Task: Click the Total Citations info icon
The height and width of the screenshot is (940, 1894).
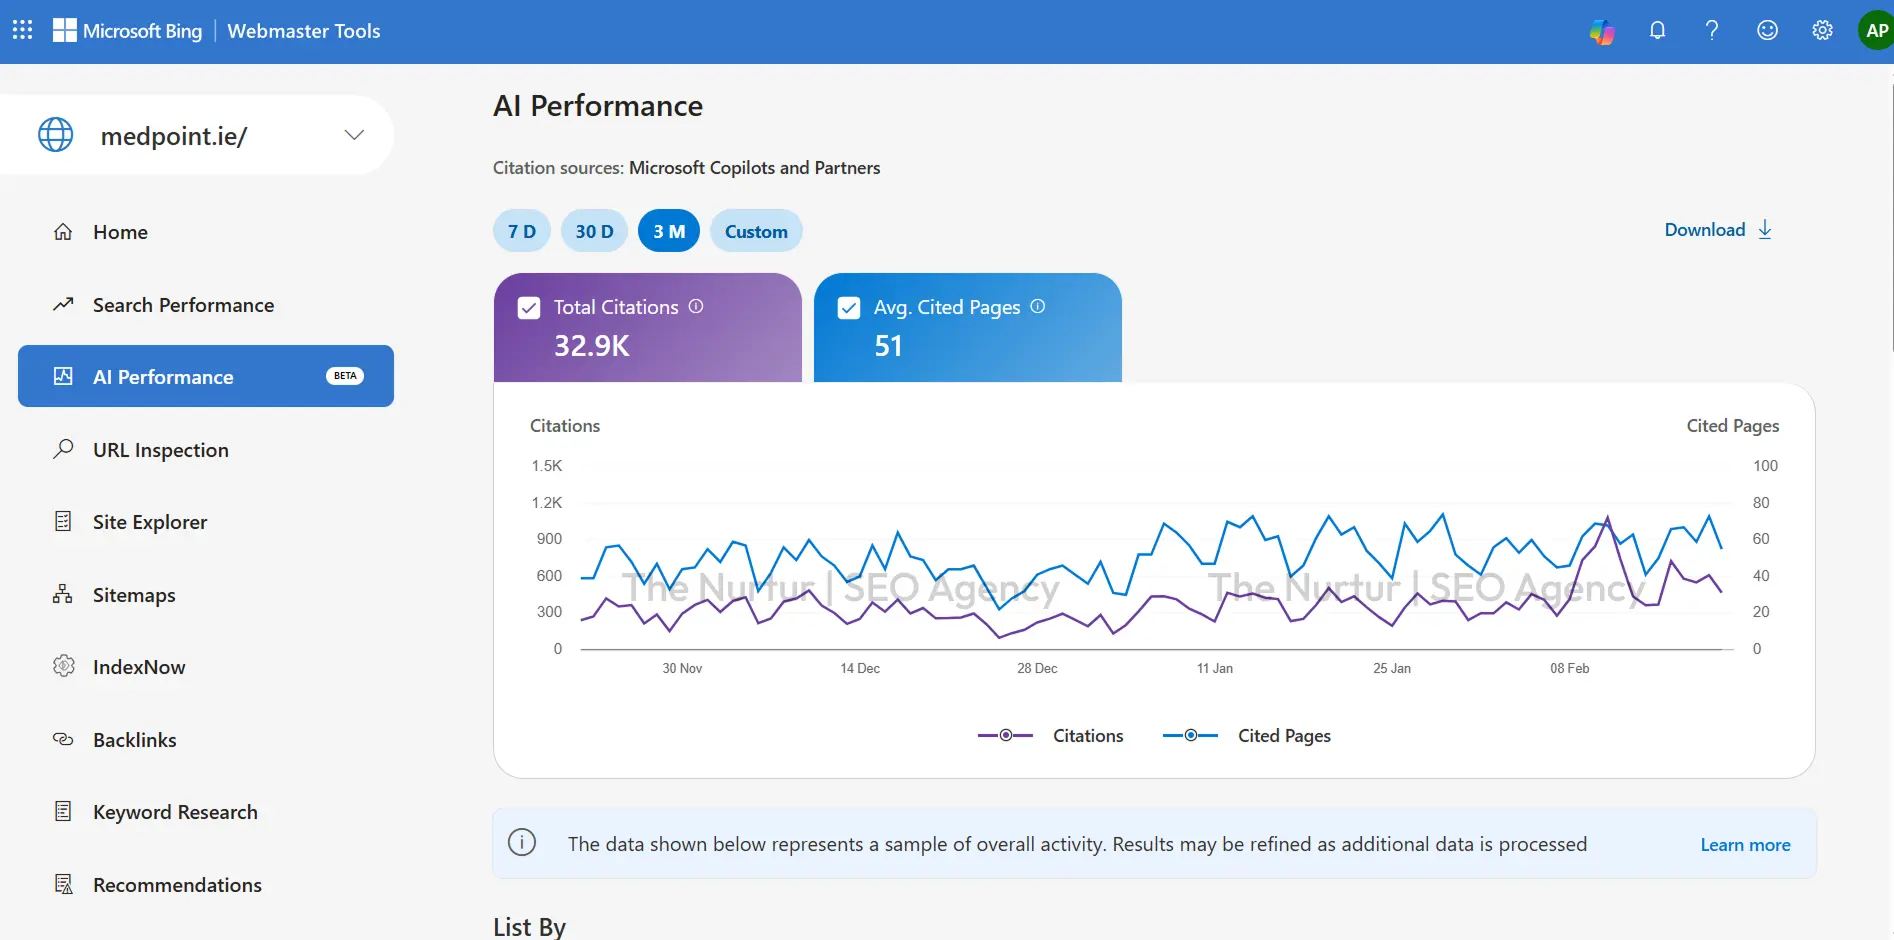Action: point(696,307)
